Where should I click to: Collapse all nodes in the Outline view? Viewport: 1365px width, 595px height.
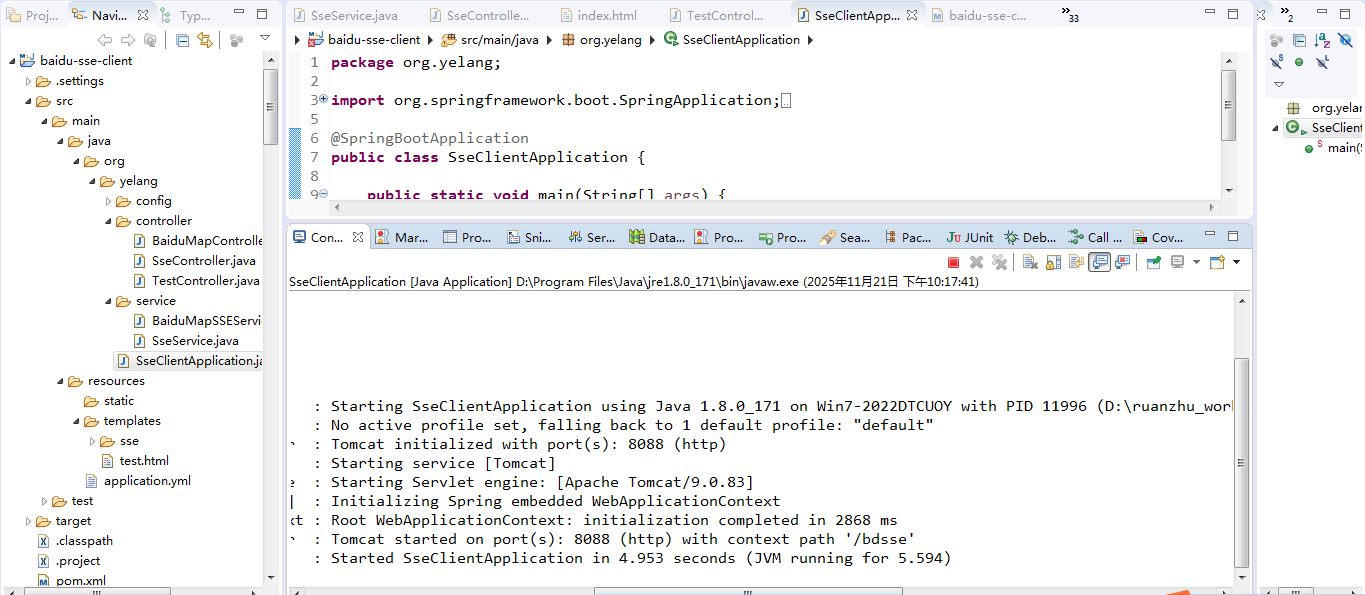pyautogui.click(x=1299, y=41)
